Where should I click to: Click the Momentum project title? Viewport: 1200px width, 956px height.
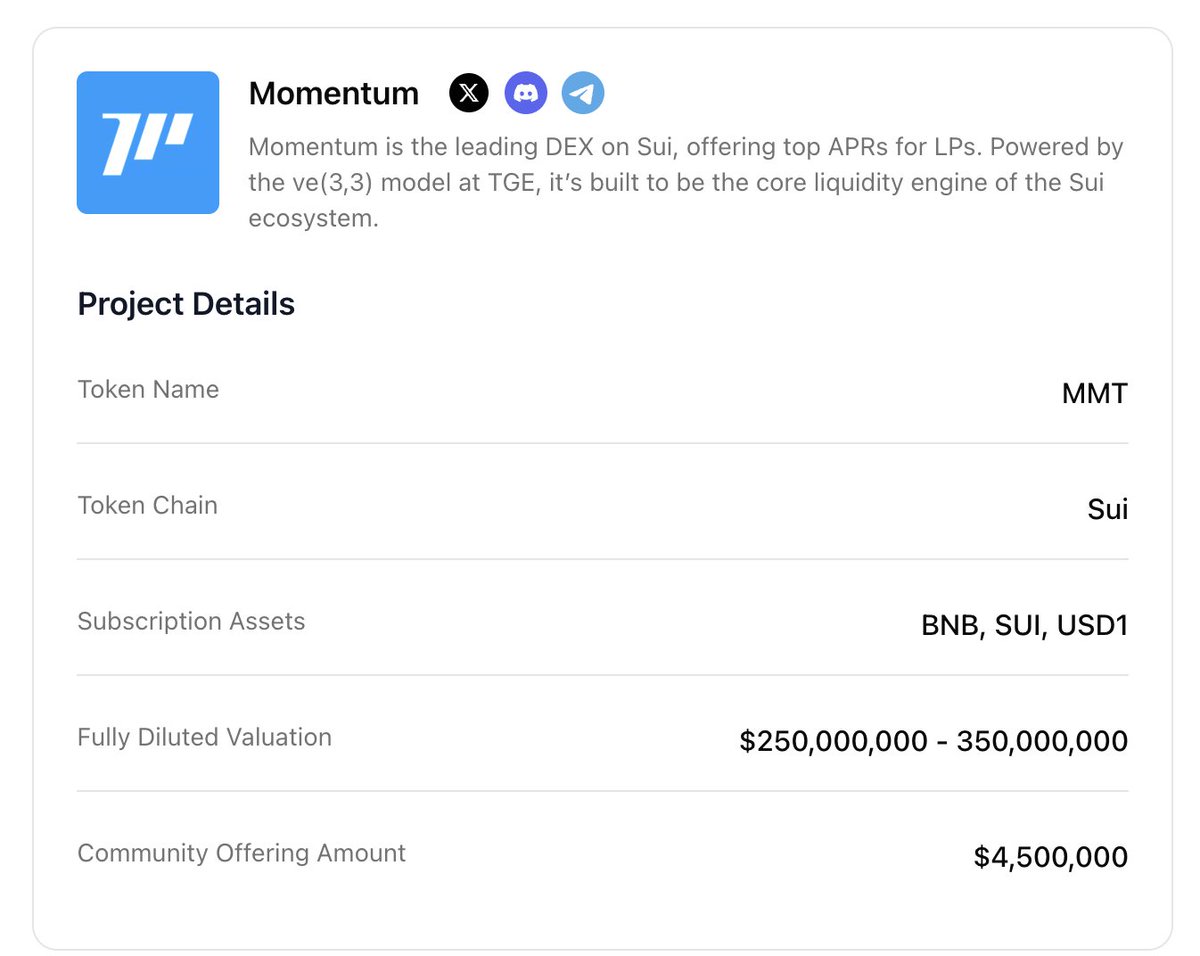point(334,94)
